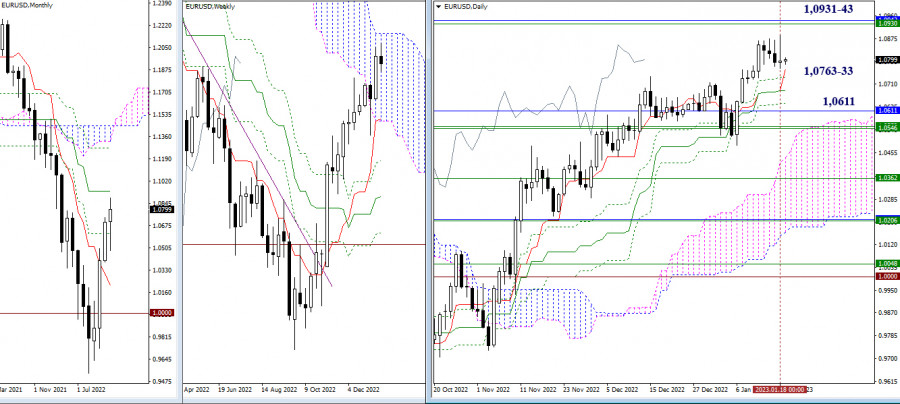900x404 pixels.
Task: Click the triangle arrow beside EURUSD,Daily title
Action: click(436, 7)
